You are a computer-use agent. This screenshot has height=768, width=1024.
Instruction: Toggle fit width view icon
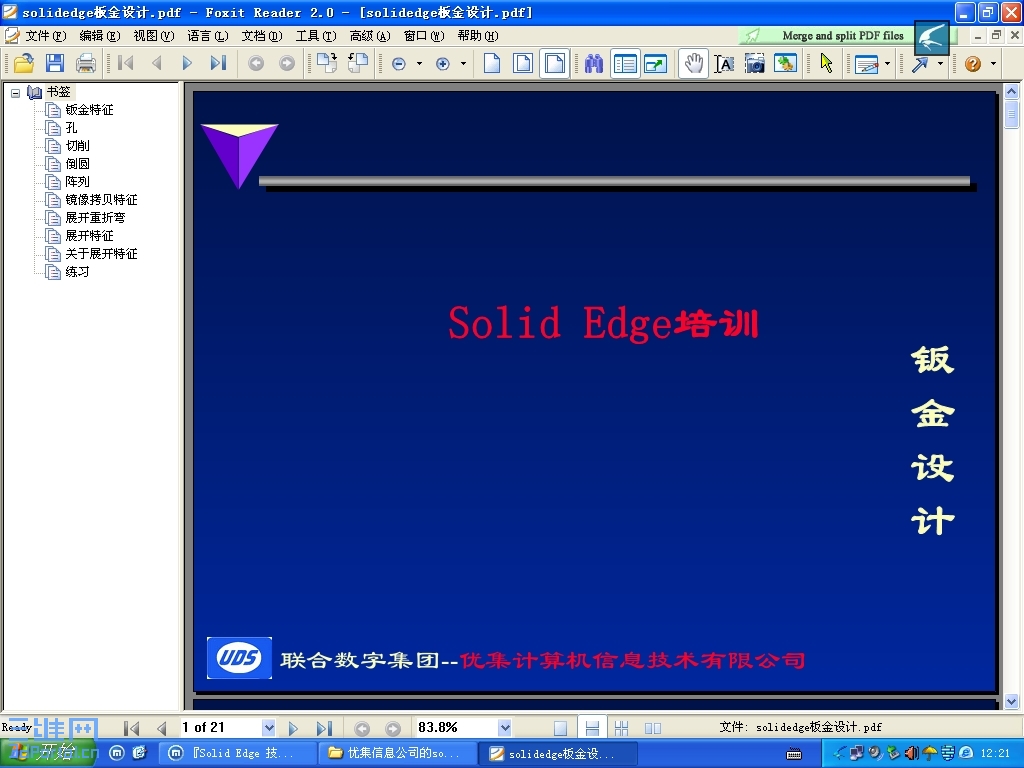tap(554, 63)
